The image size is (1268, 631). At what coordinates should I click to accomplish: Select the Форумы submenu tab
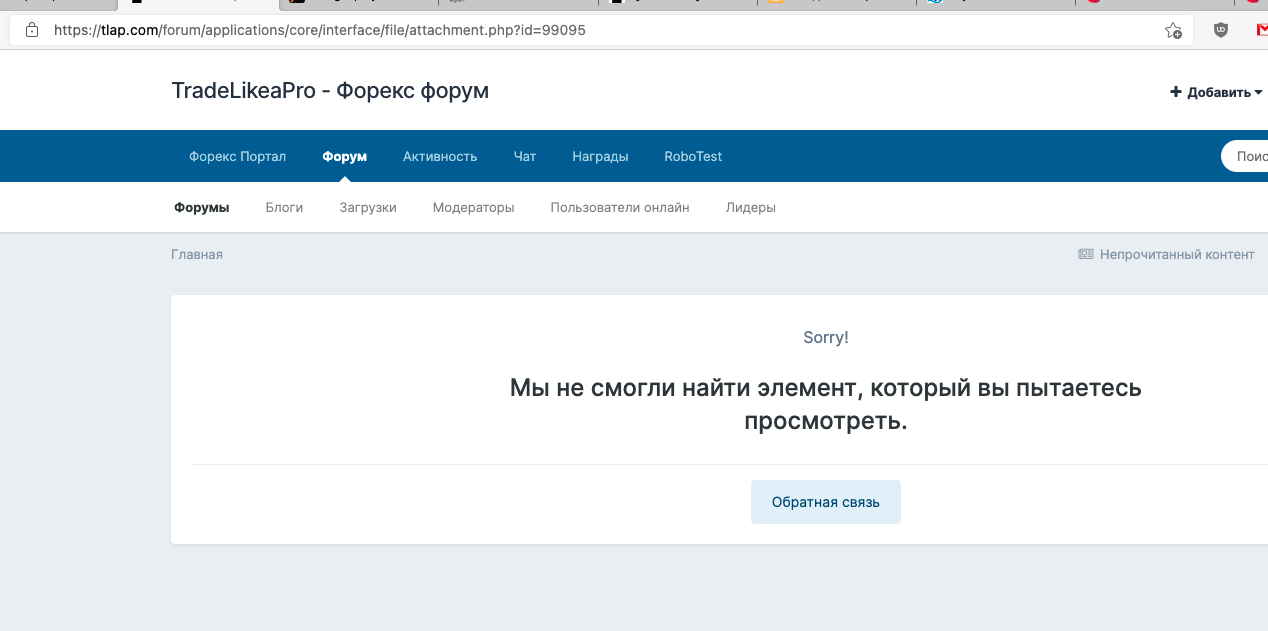[202, 207]
